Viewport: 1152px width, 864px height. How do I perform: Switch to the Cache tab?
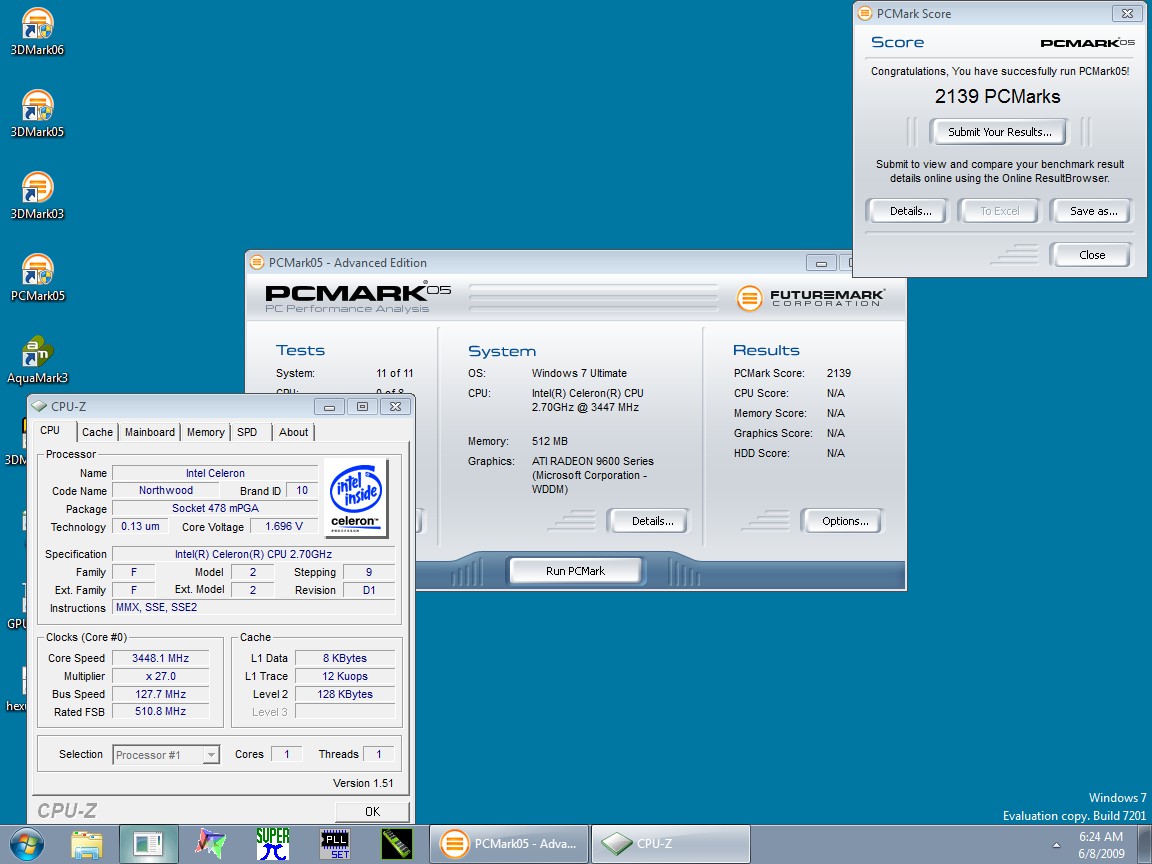[x=97, y=432]
